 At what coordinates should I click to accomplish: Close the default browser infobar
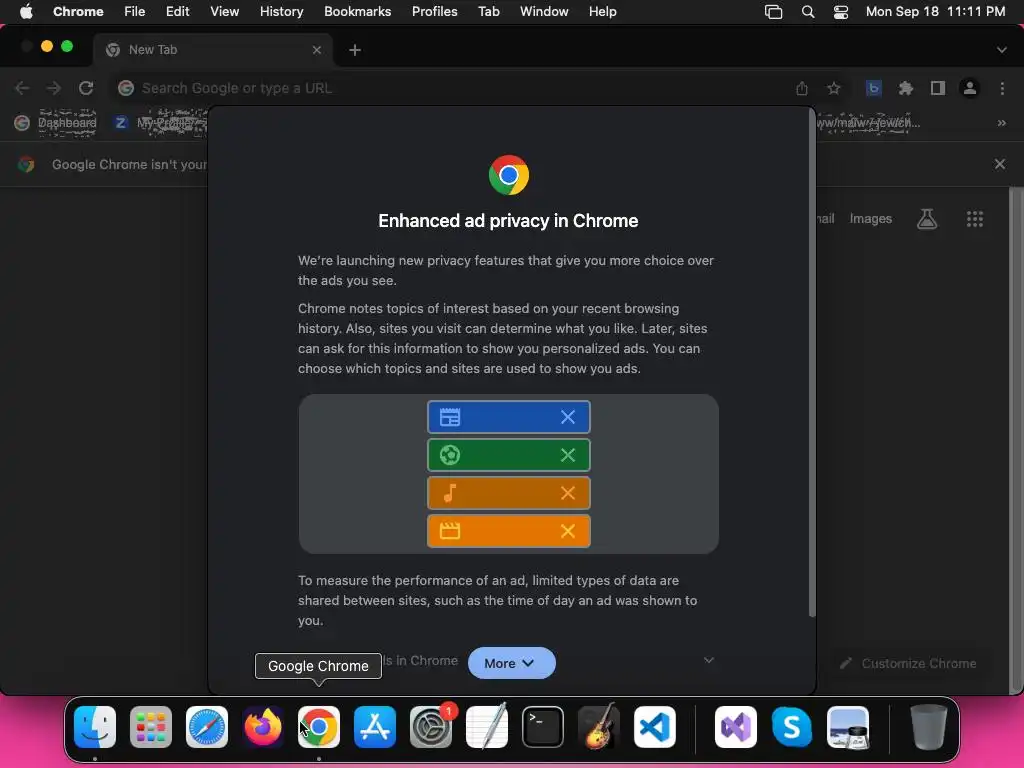click(x=1000, y=164)
